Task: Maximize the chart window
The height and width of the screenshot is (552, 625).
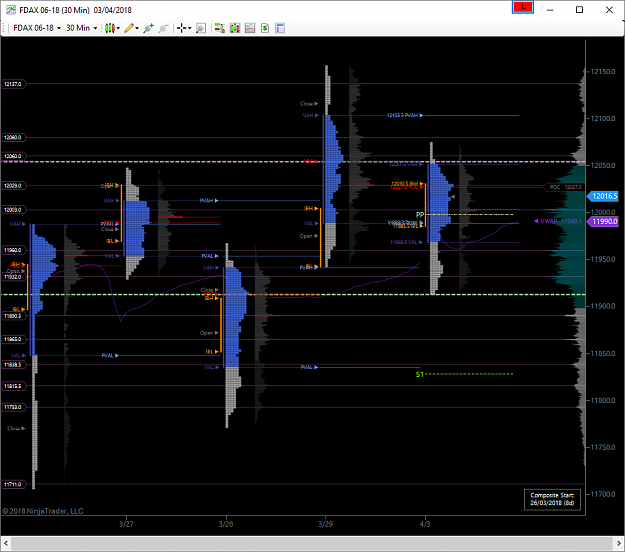Action: coord(580,10)
